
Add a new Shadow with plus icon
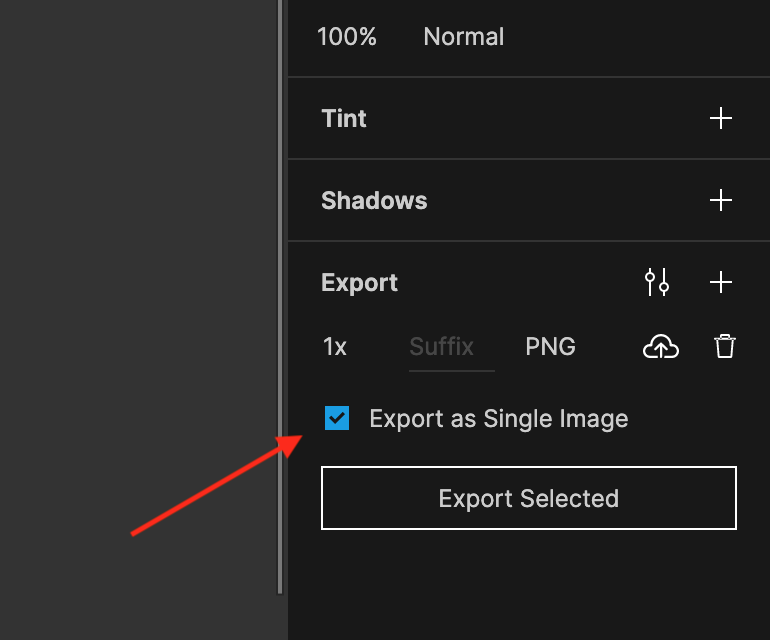point(720,200)
